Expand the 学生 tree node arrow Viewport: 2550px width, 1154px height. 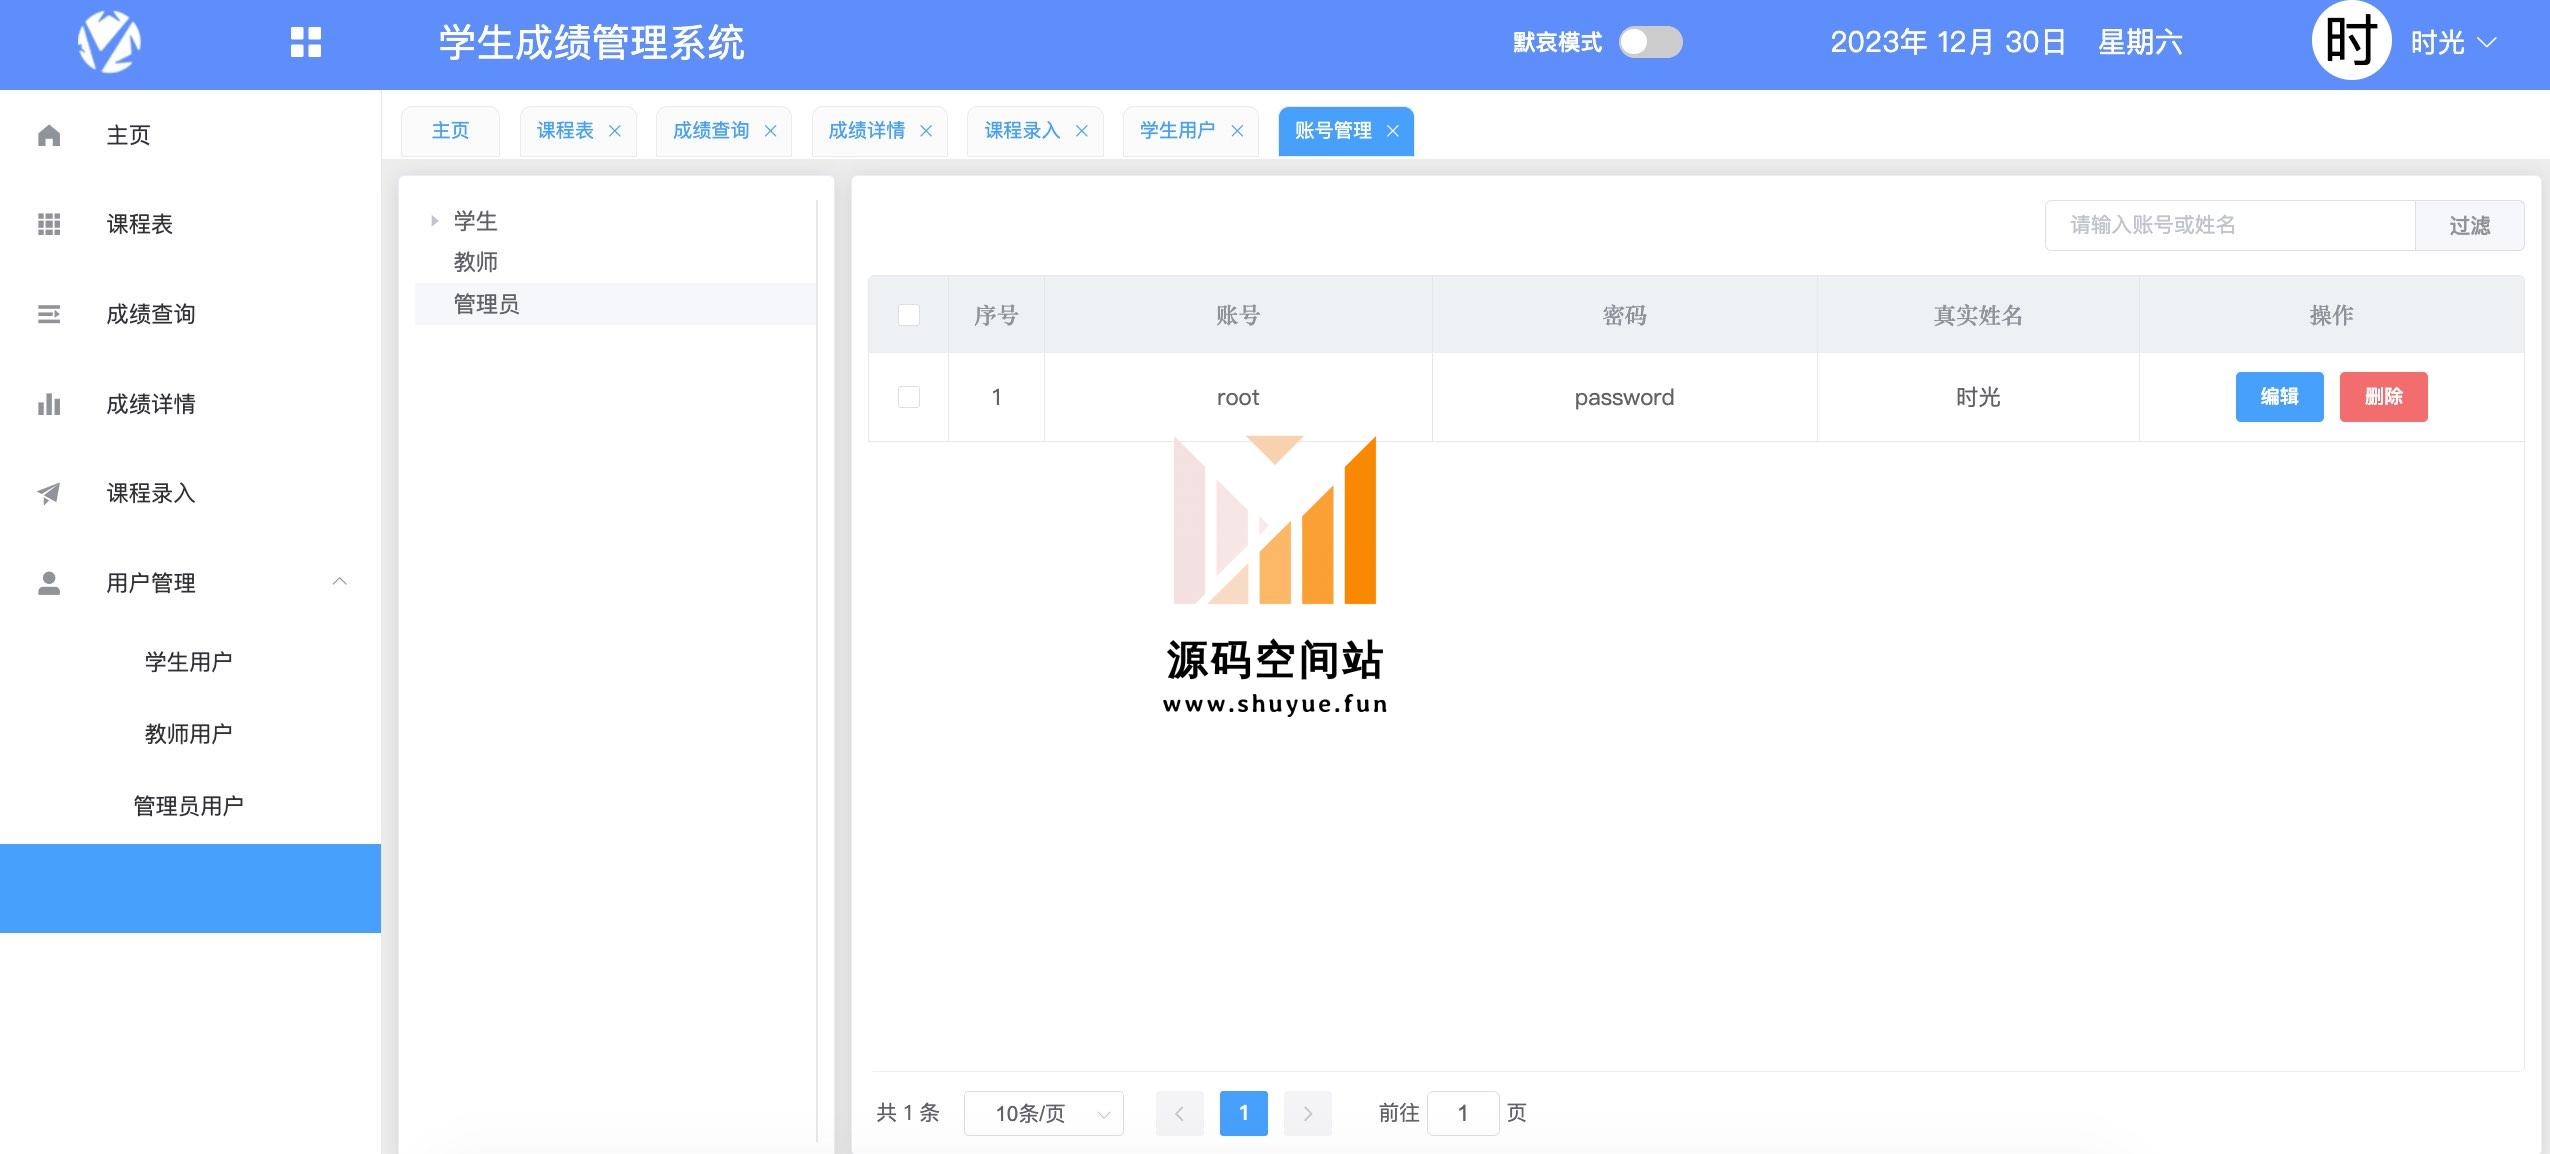point(434,221)
